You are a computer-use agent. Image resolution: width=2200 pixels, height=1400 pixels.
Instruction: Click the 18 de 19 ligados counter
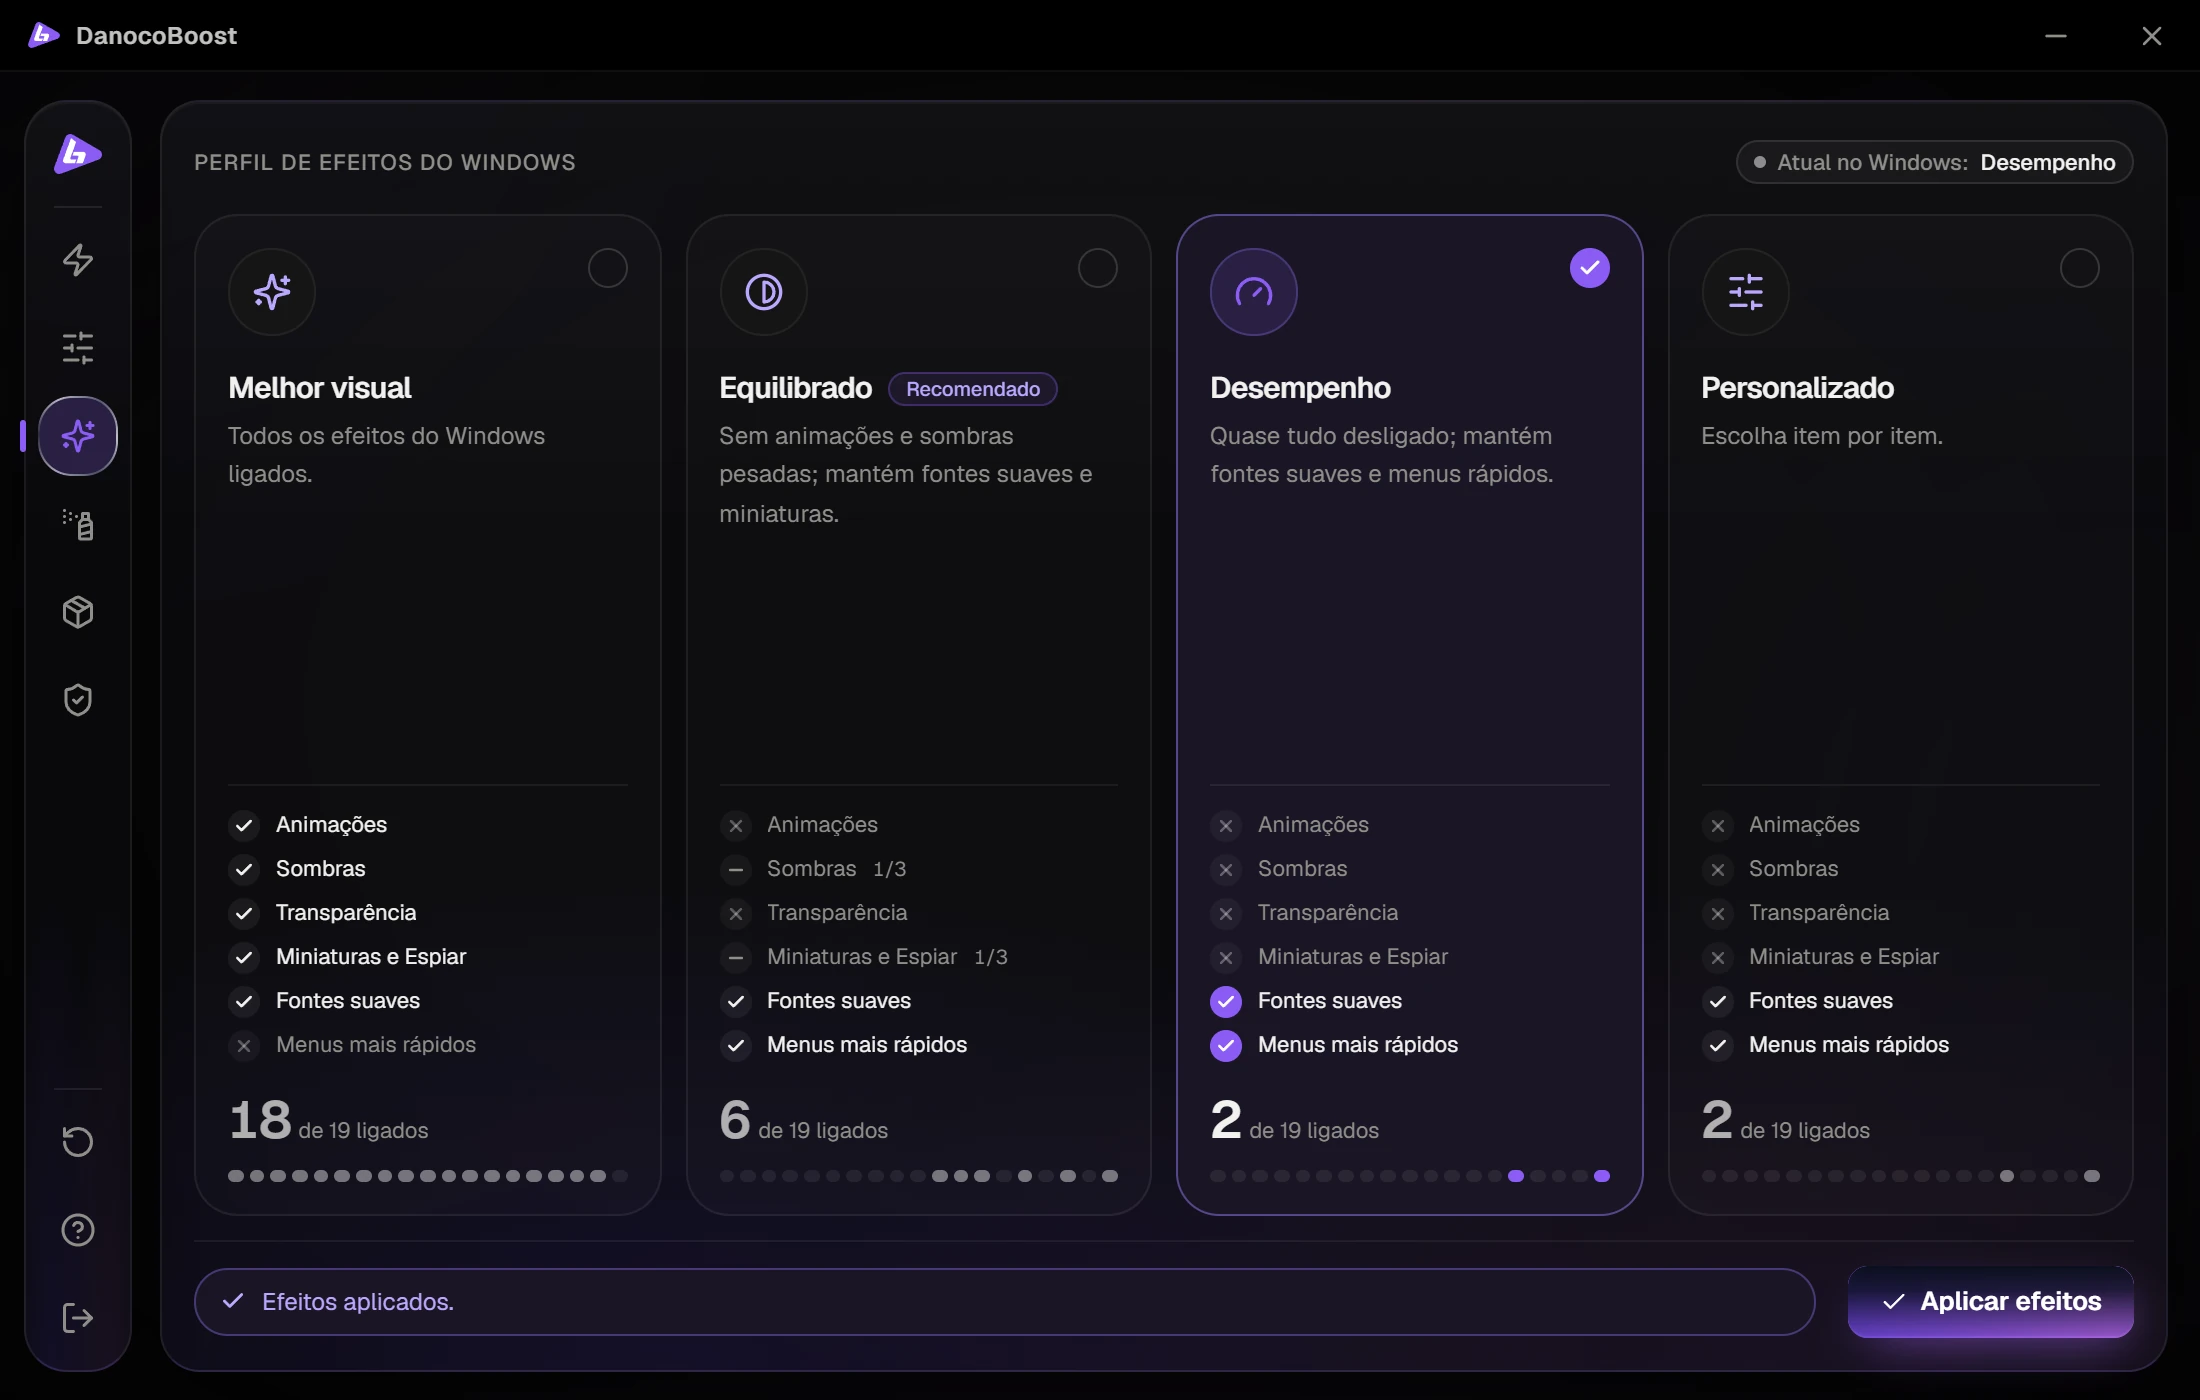pos(328,1120)
